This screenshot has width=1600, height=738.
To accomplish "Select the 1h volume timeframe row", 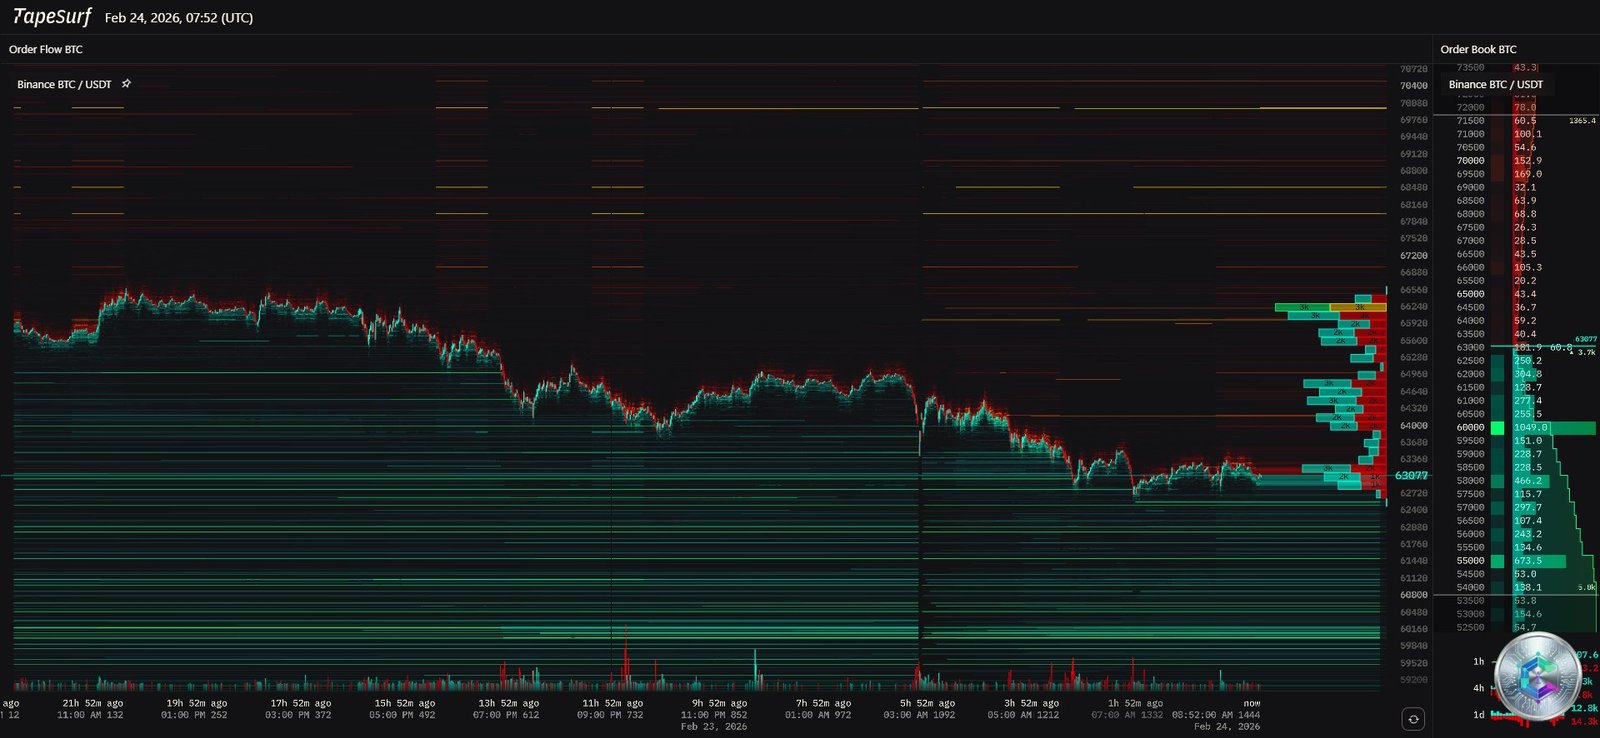I will pos(1516,661).
